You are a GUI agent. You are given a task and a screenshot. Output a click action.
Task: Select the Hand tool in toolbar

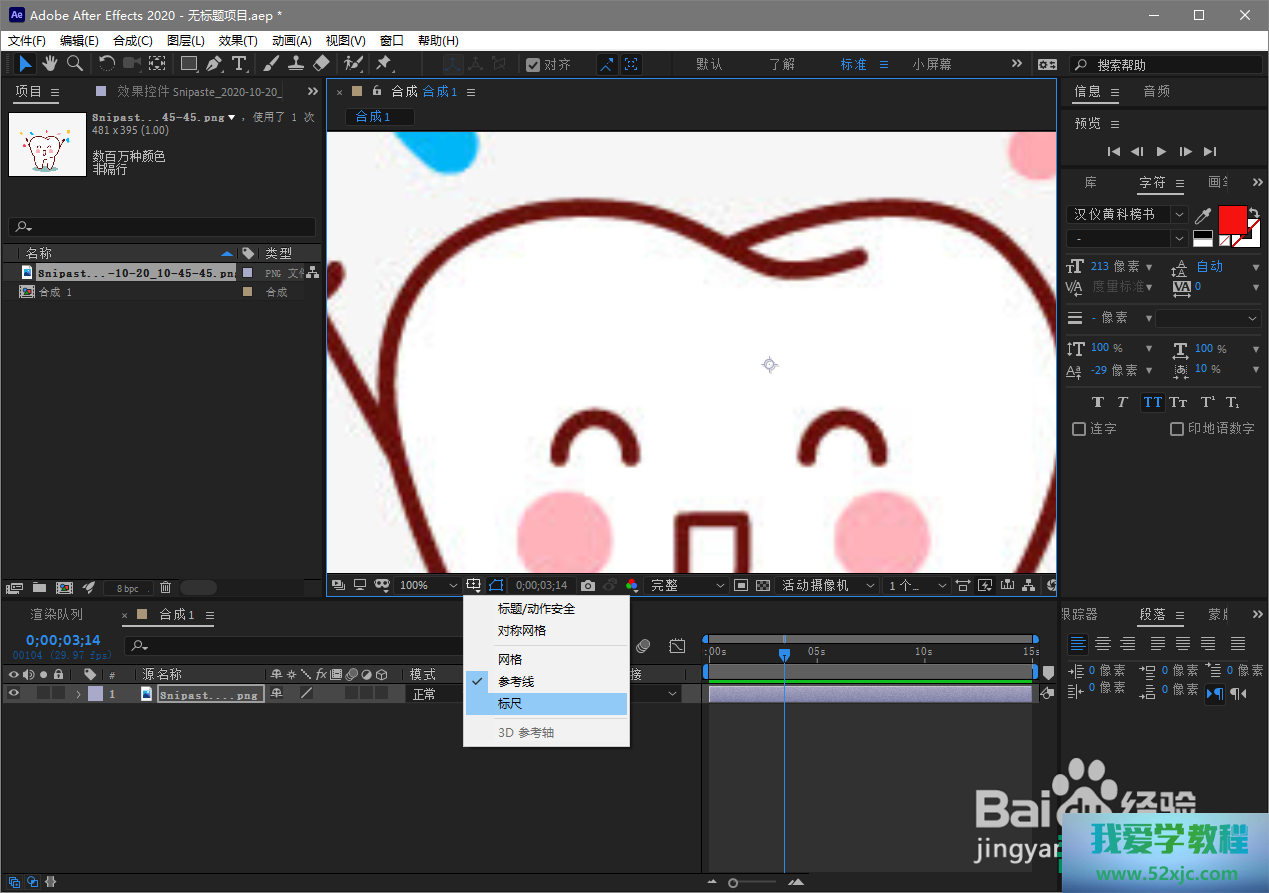pos(49,64)
